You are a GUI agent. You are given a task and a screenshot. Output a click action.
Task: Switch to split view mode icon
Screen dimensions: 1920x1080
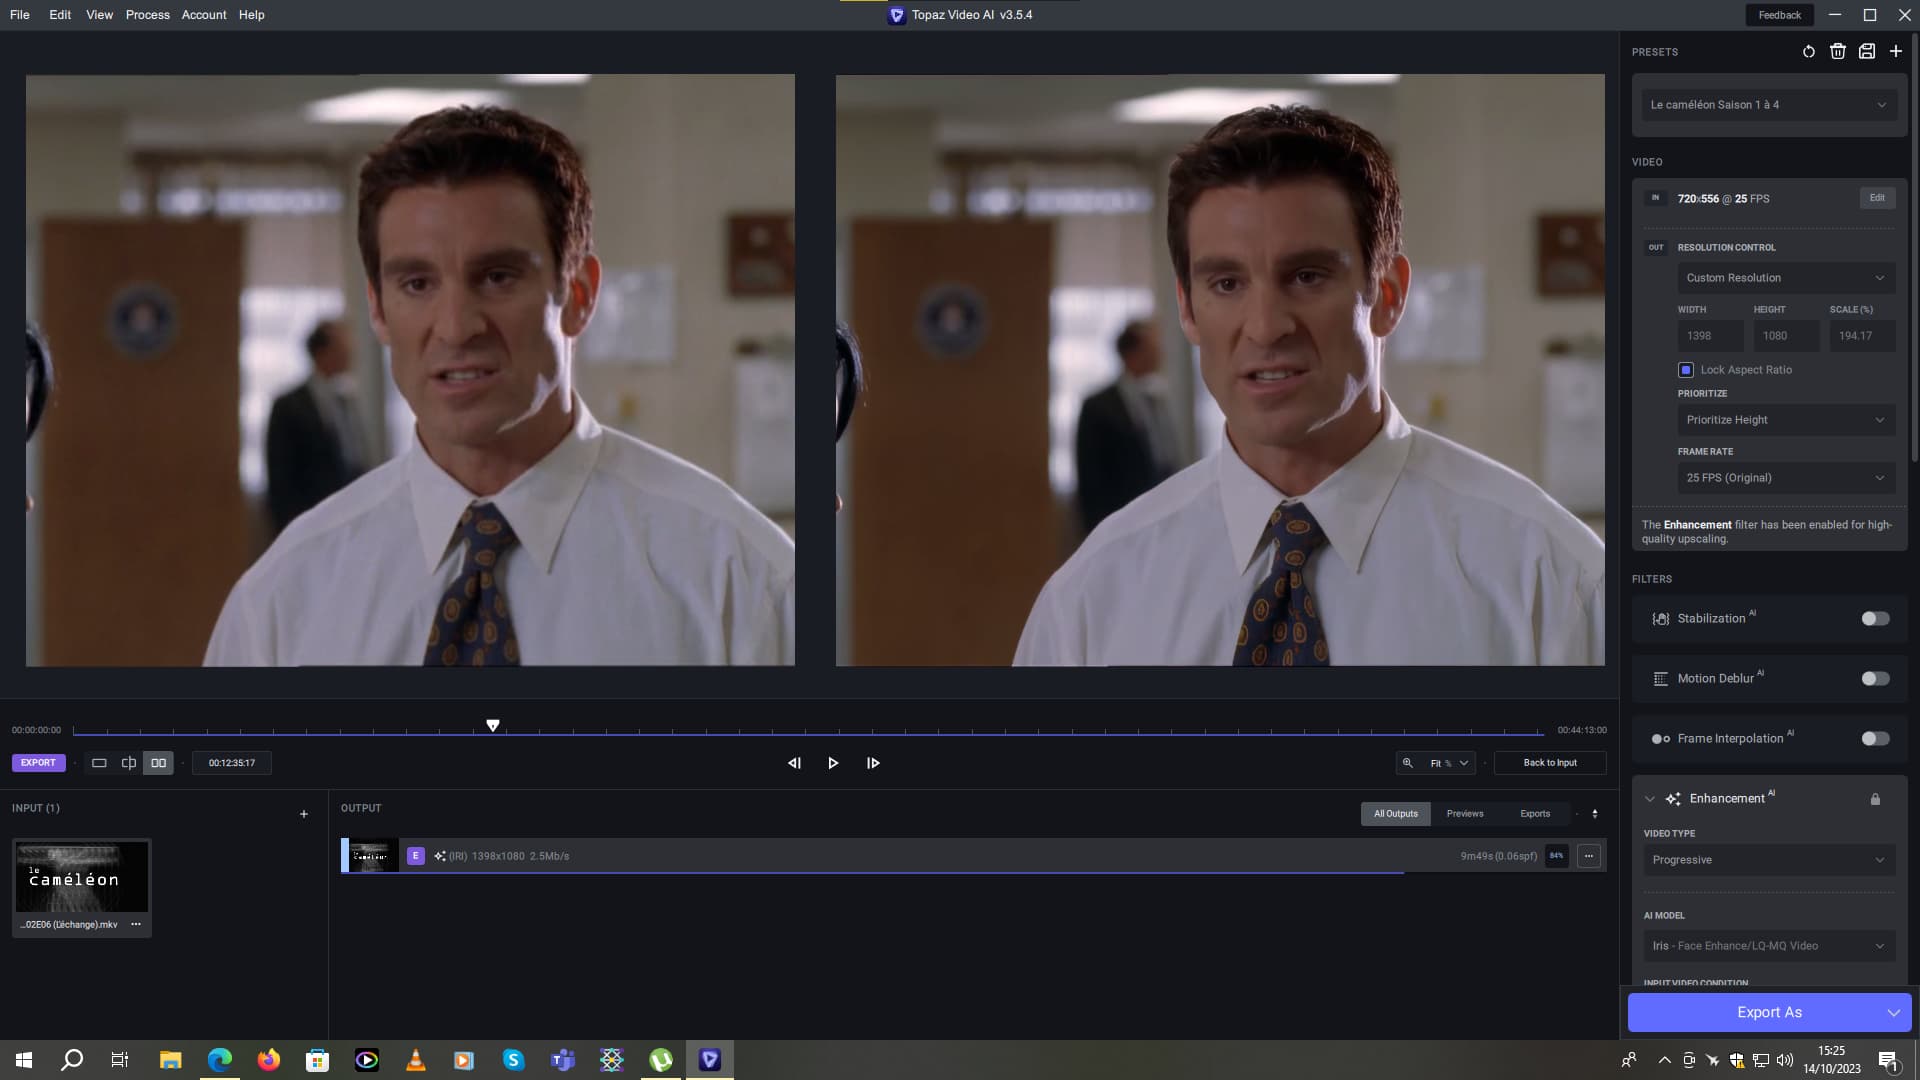(x=129, y=763)
